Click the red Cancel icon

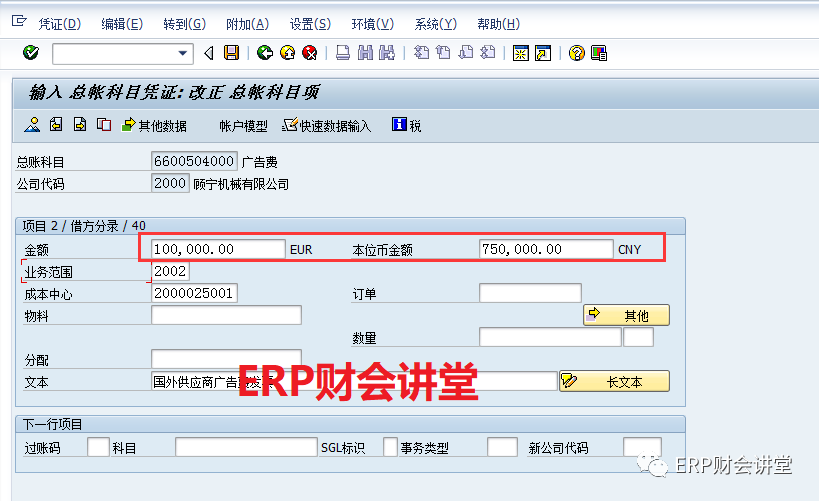[310, 53]
